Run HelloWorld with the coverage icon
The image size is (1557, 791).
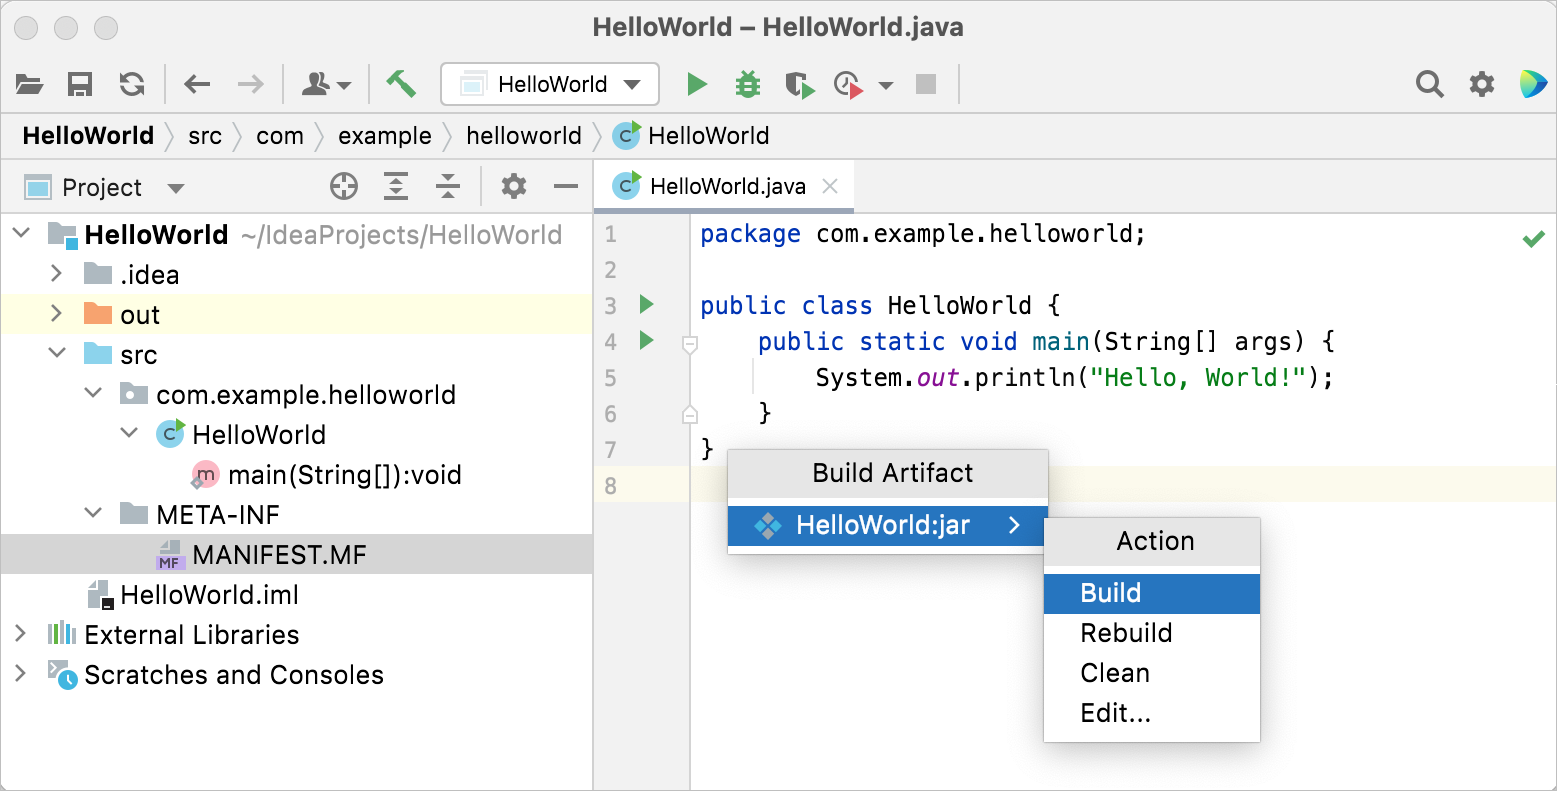(x=799, y=84)
